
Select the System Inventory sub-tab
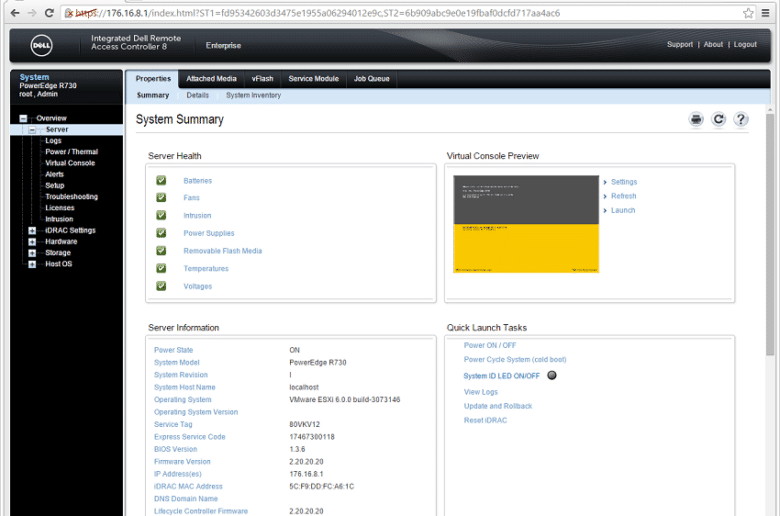point(253,95)
